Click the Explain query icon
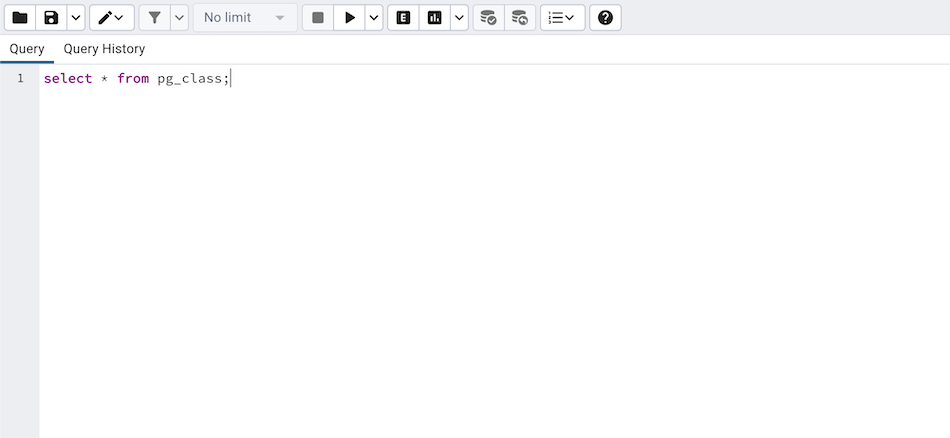 click(x=403, y=18)
